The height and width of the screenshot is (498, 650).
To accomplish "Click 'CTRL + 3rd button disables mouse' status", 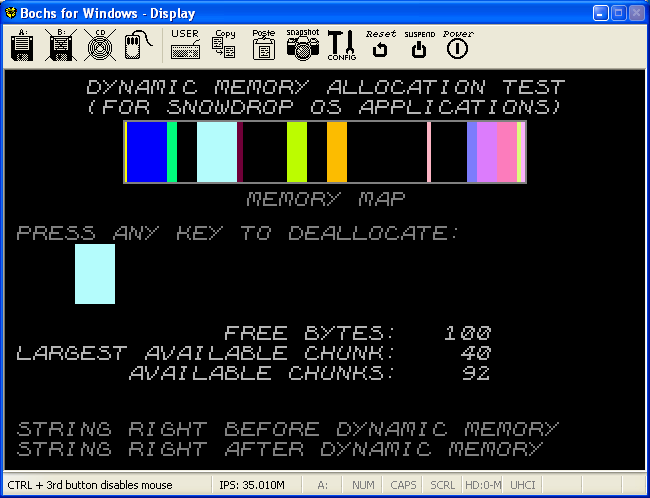I will (90, 485).
